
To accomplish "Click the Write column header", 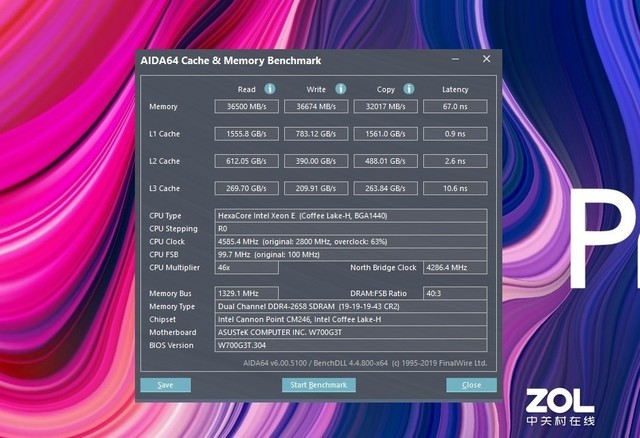I will coord(316,89).
